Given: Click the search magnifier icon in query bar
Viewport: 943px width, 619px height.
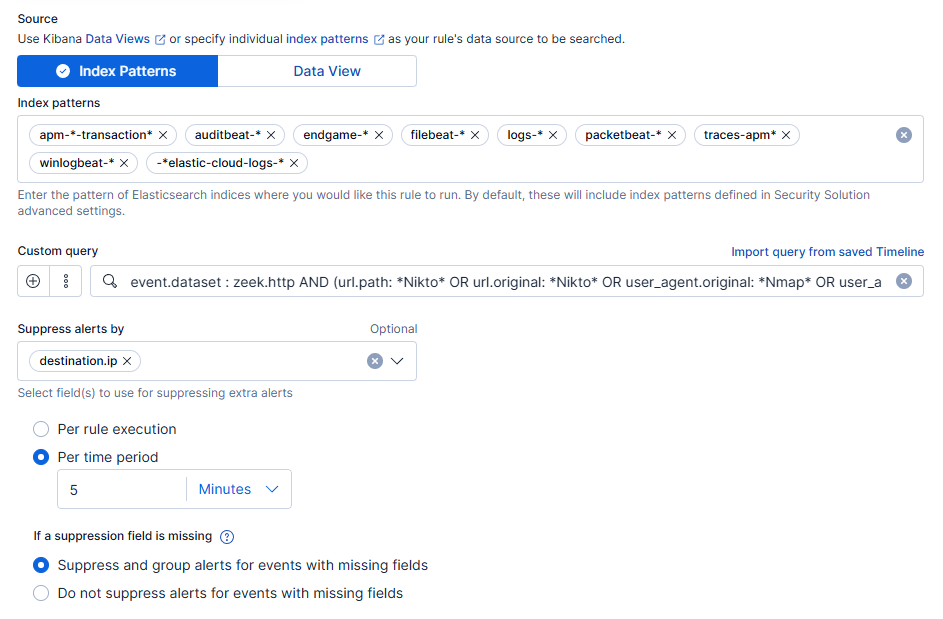Looking at the screenshot, I should click(x=109, y=281).
